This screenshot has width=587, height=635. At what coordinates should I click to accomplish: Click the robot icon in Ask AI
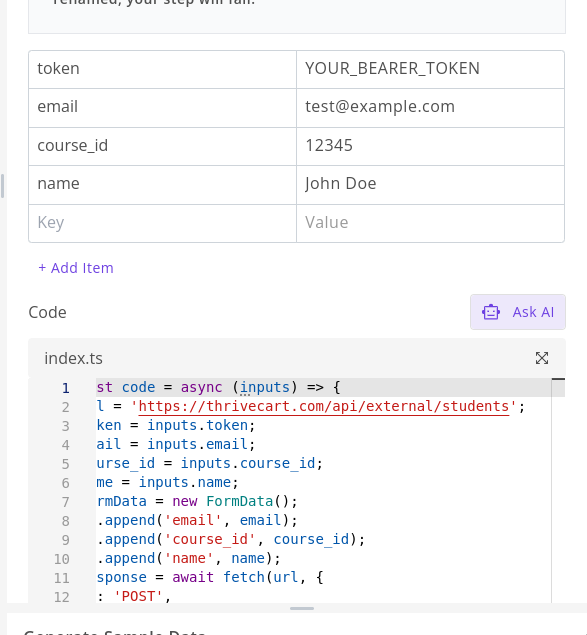(491, 312)
